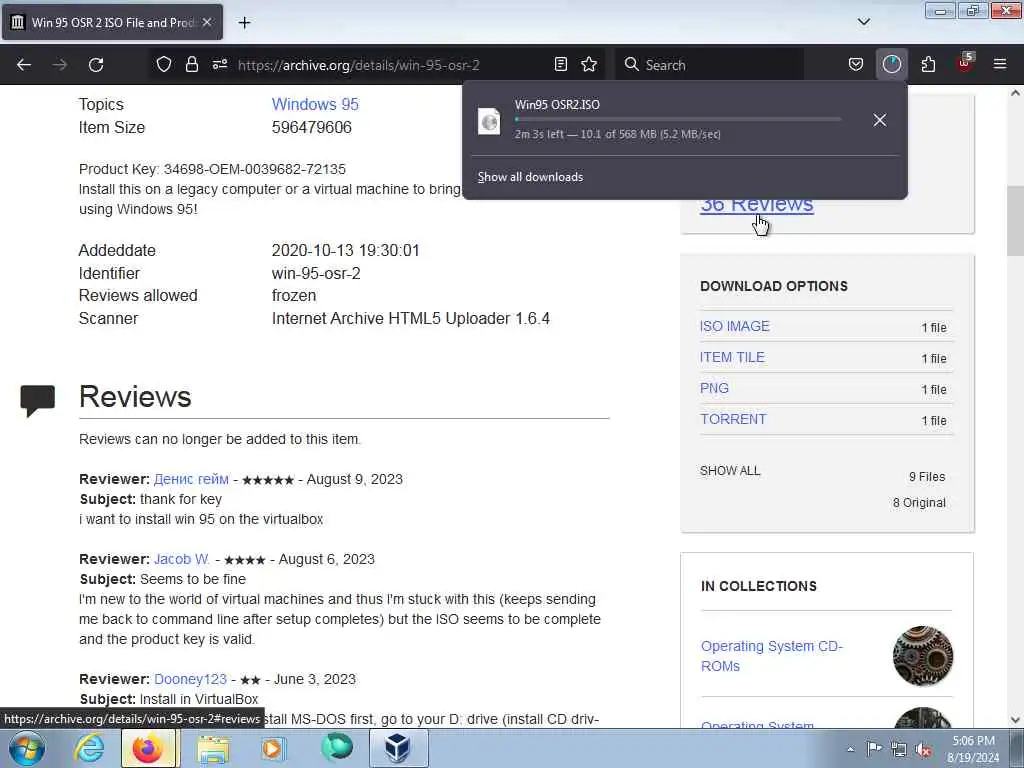This screenshot has width=1024, height=768.
Task: Download the TORRENT file
Action: [733, 419]
